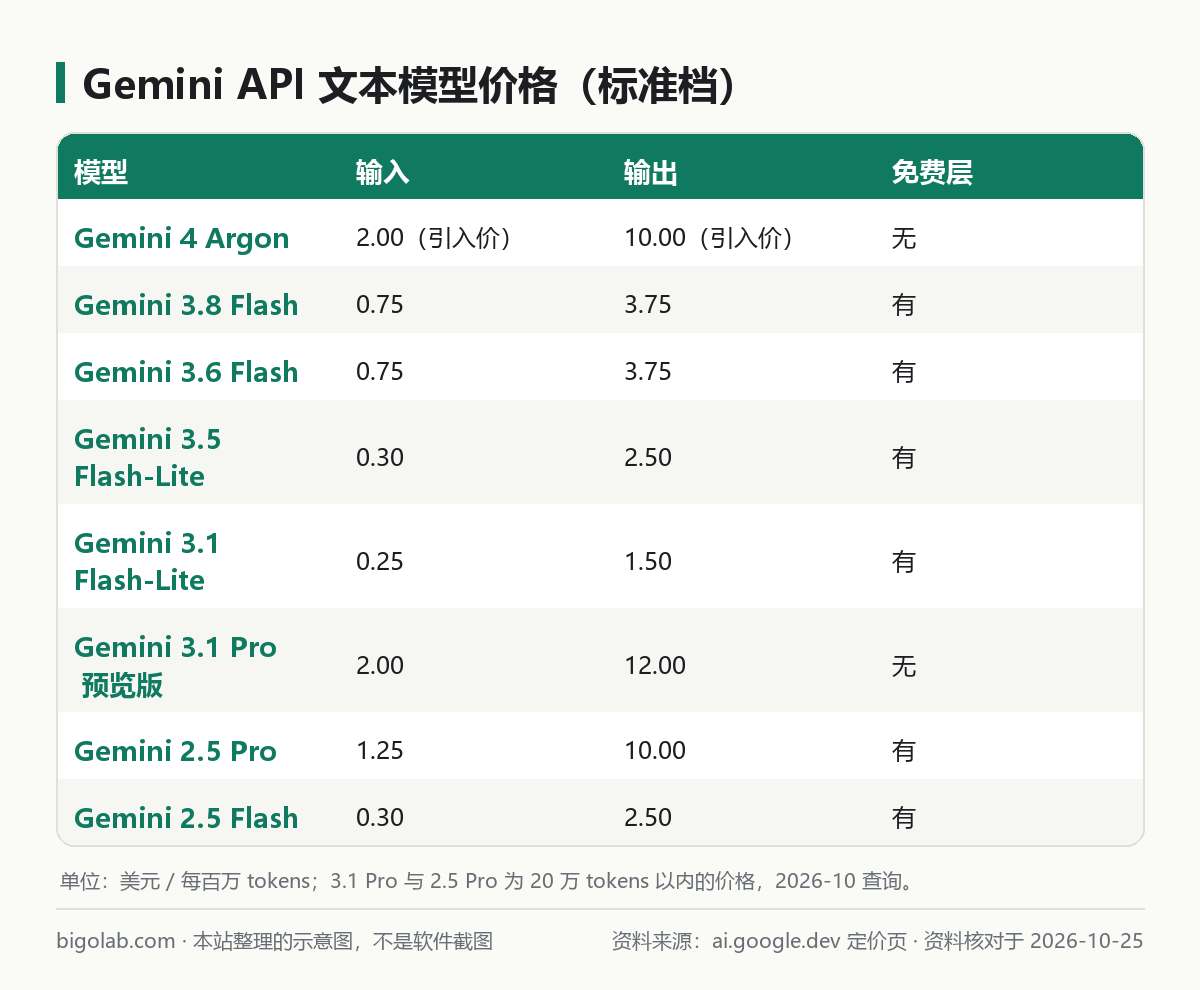Select the "Gemini 3.1 Pro 预览版" model name
Screen dimensions: 1200x990
coord(175,665)
